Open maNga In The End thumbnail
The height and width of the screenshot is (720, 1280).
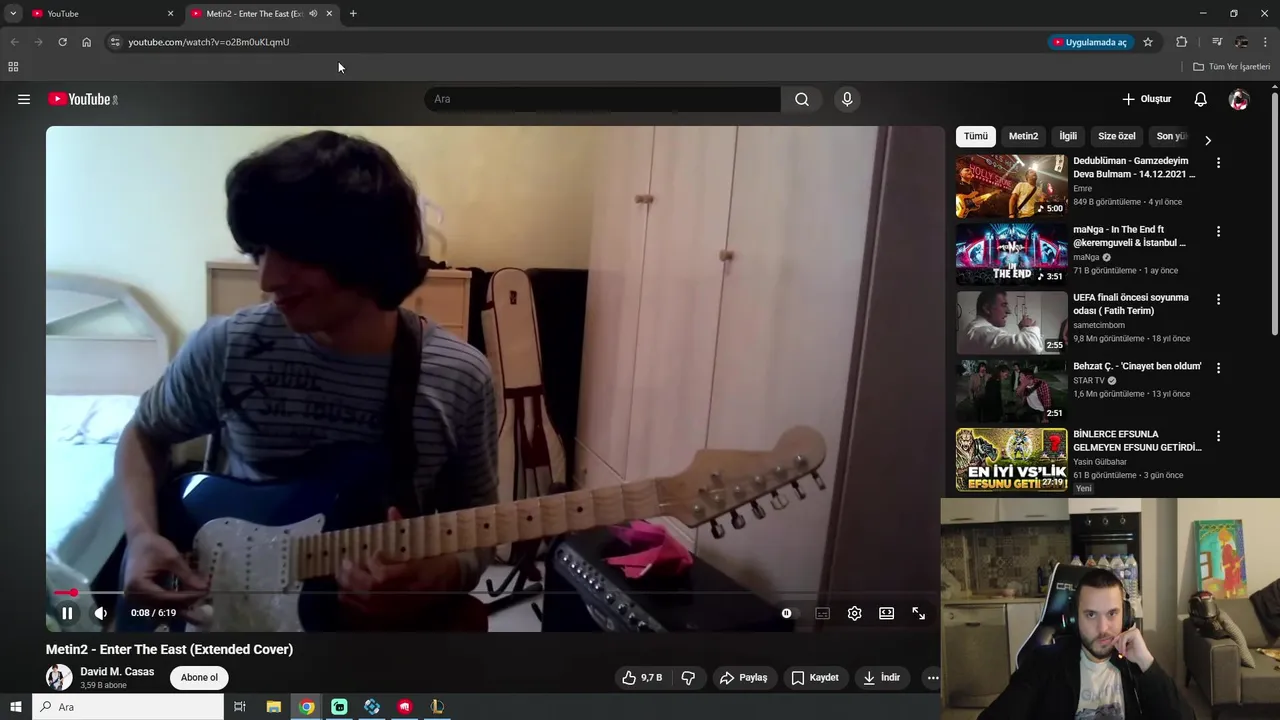click(x=1011, y=254)
